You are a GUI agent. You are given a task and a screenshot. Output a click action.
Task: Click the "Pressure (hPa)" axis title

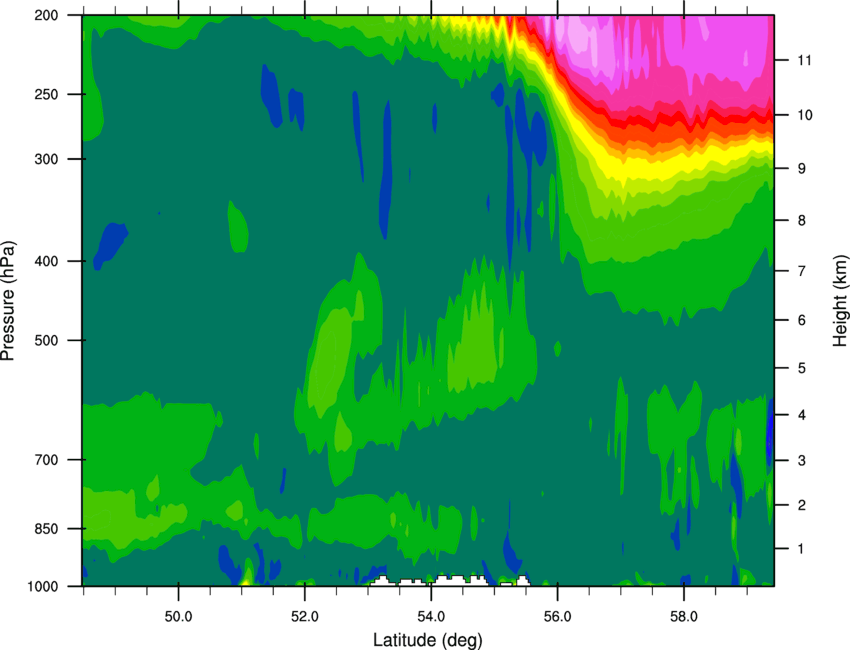(x=8, y=301)
